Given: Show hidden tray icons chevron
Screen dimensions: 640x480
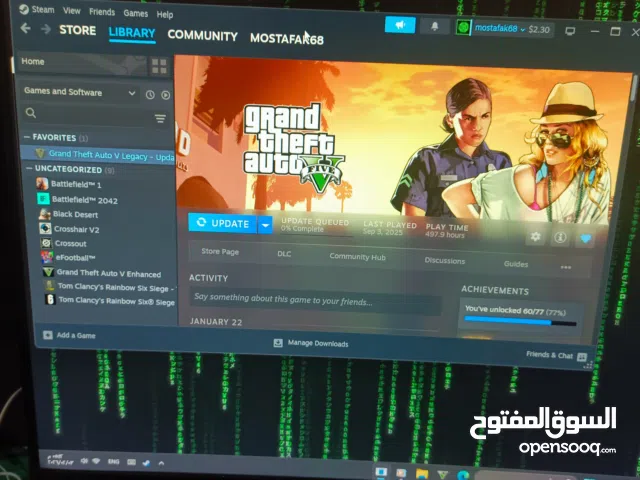Looking at the screenshot, I should [x=161, y=463].
